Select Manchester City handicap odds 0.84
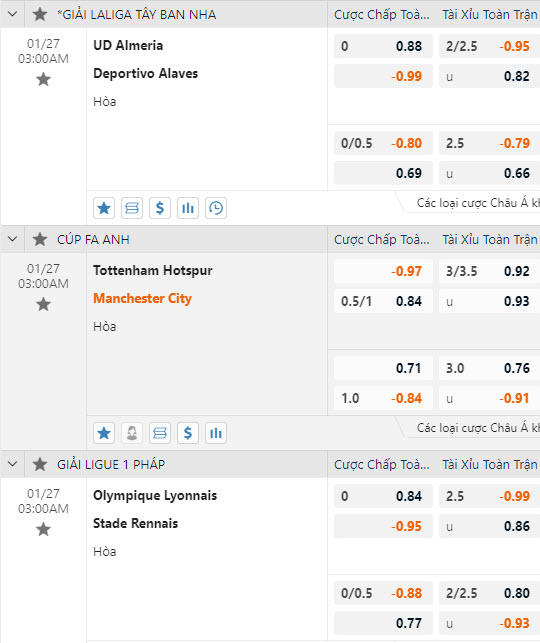Image resolution: width=540 pixels, height=643 pixels. pos(383,301)
